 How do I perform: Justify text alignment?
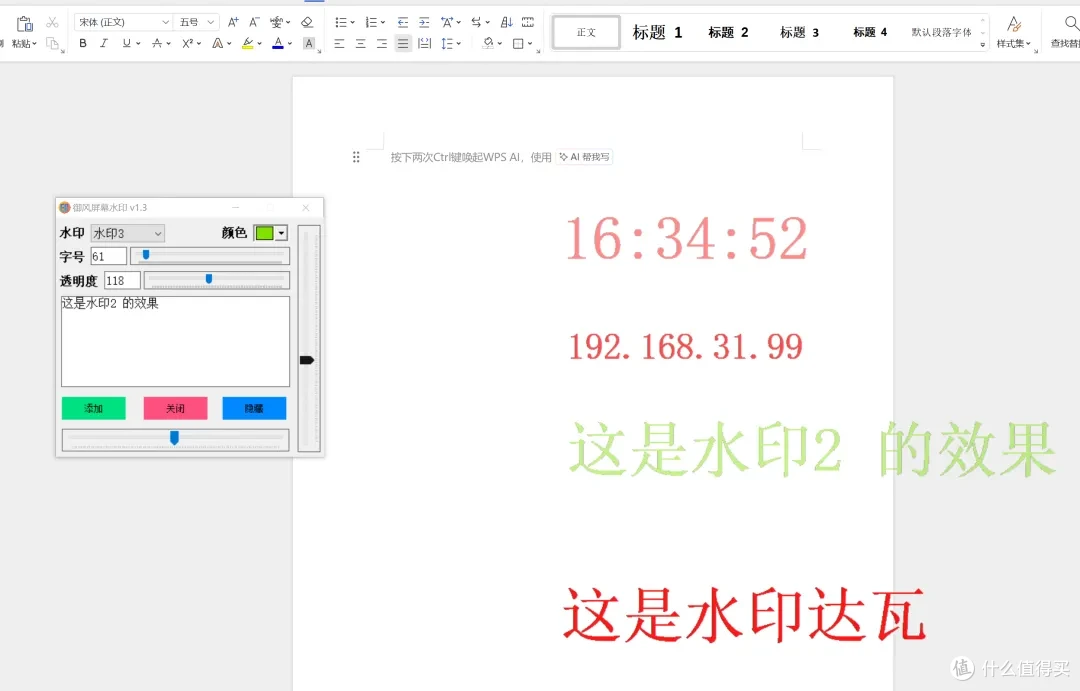click(x=403, y=43)
